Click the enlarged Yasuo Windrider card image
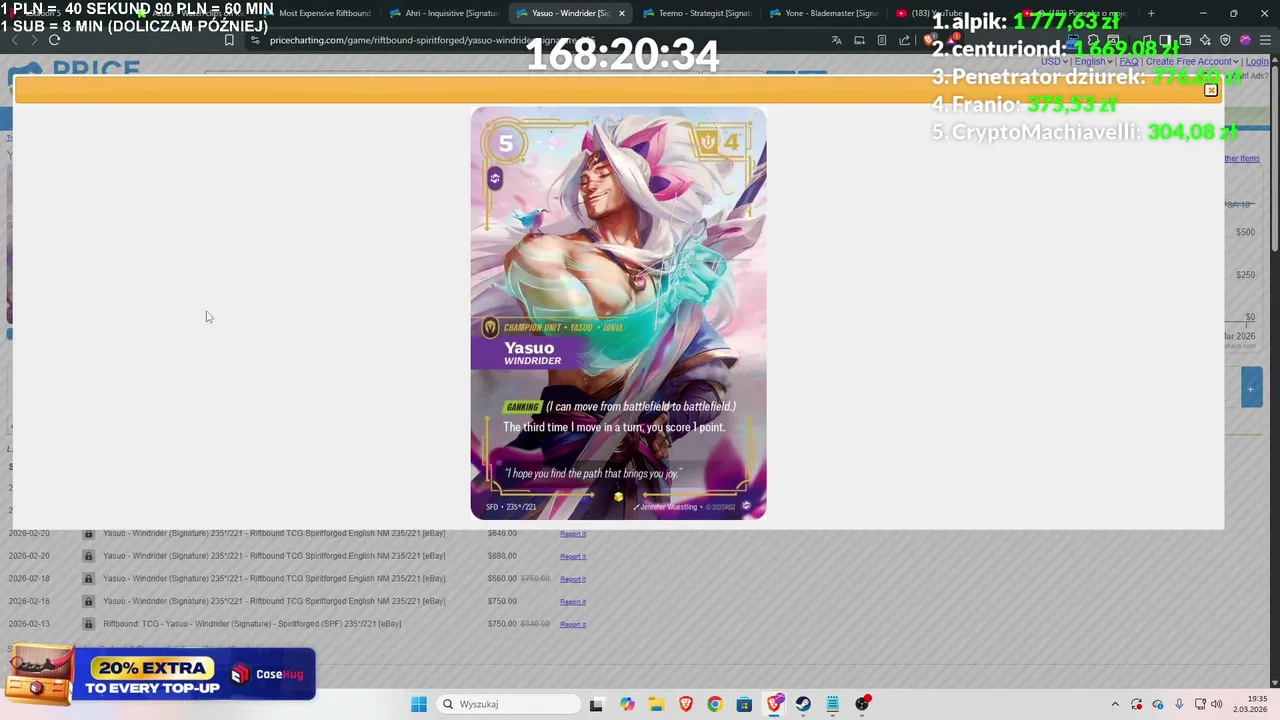Image resolution: width=1280 pixels, height=720 pixels. (618, 313)
